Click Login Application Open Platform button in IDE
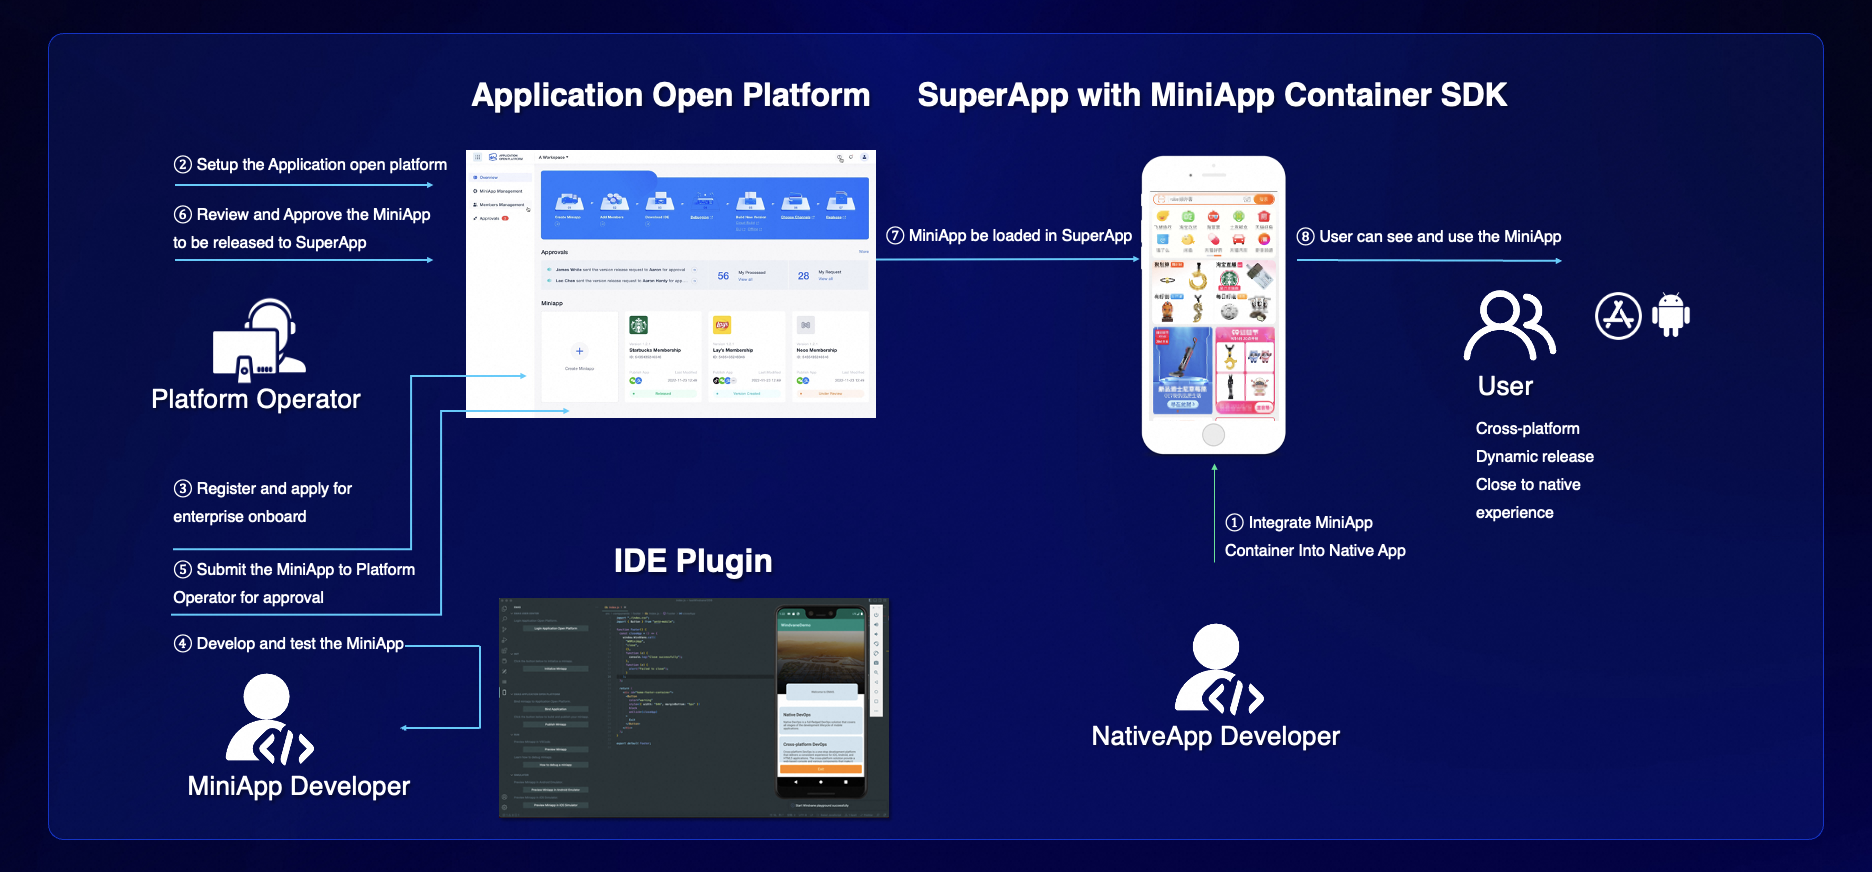The height and width of the screenshot is (872, 1872). tap(556, 628)
